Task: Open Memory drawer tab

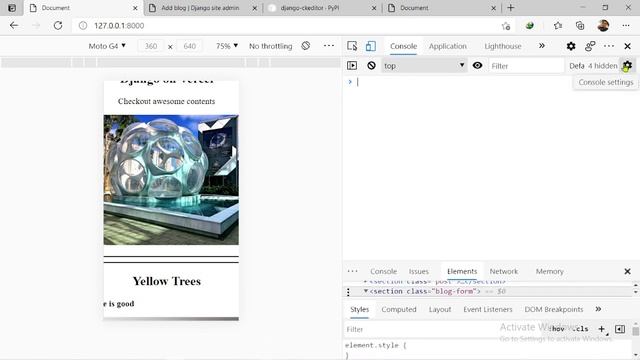Action: (549, 271)
